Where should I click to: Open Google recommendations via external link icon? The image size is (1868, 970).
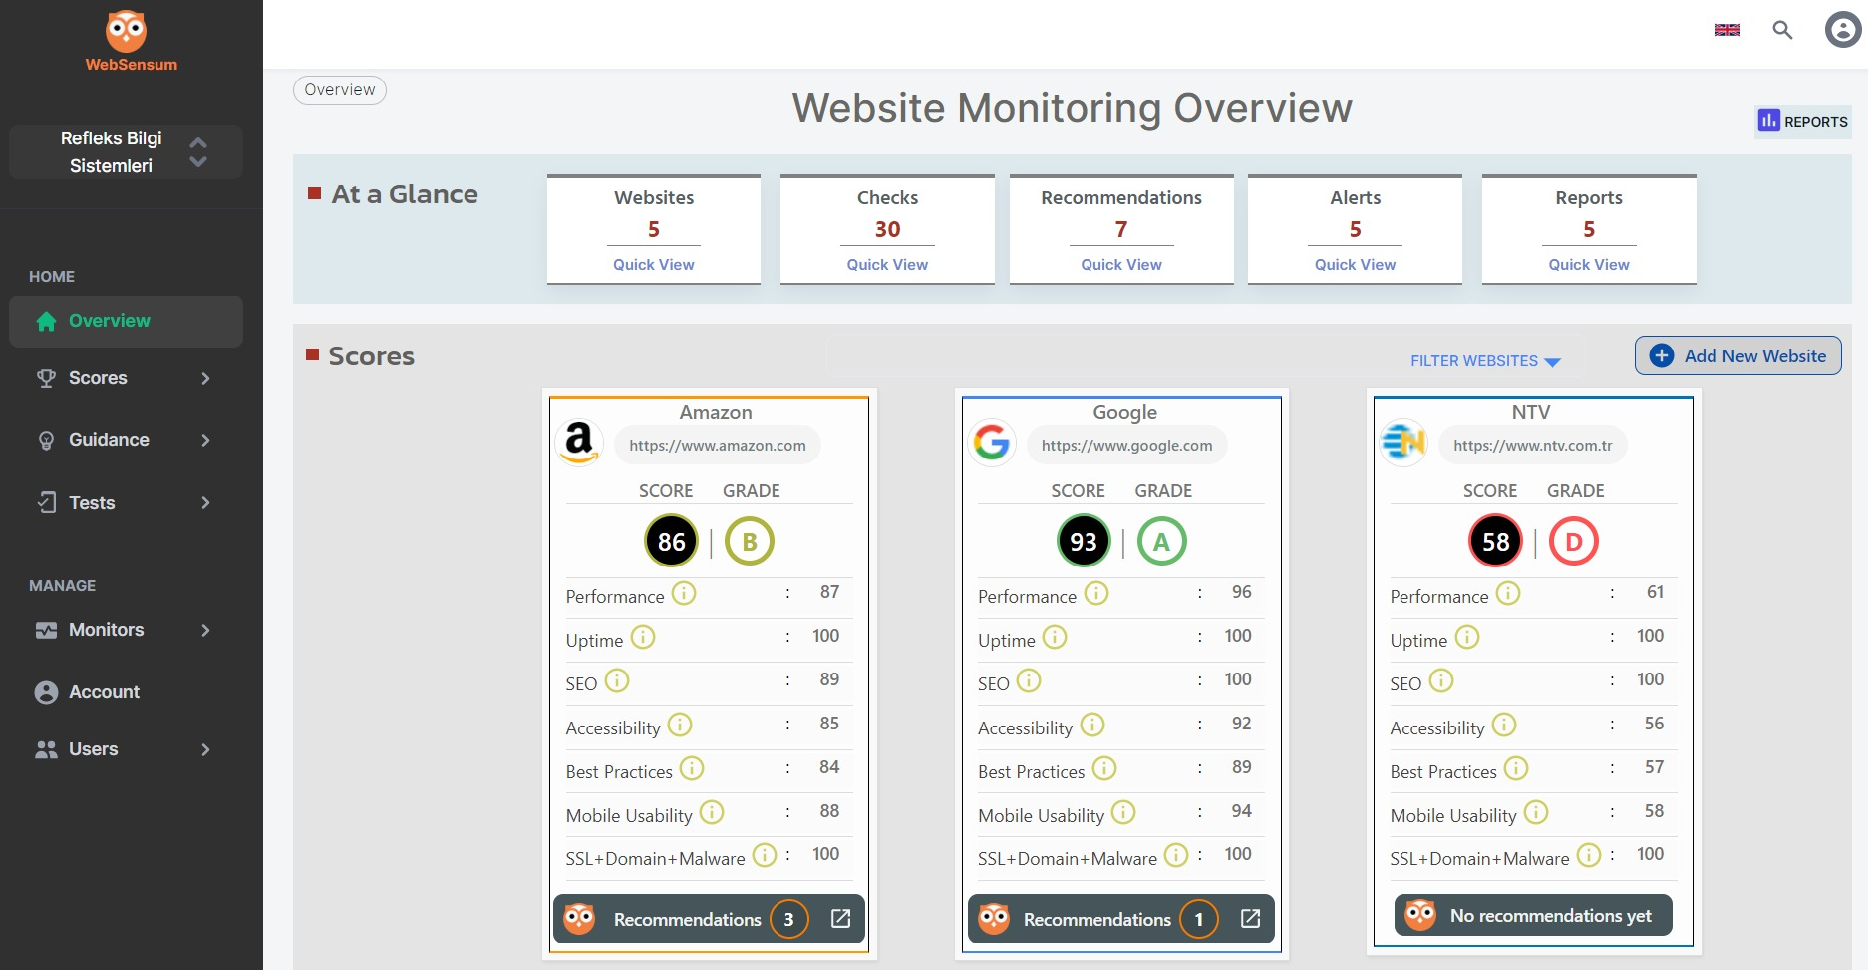(x=1250, y=918)
